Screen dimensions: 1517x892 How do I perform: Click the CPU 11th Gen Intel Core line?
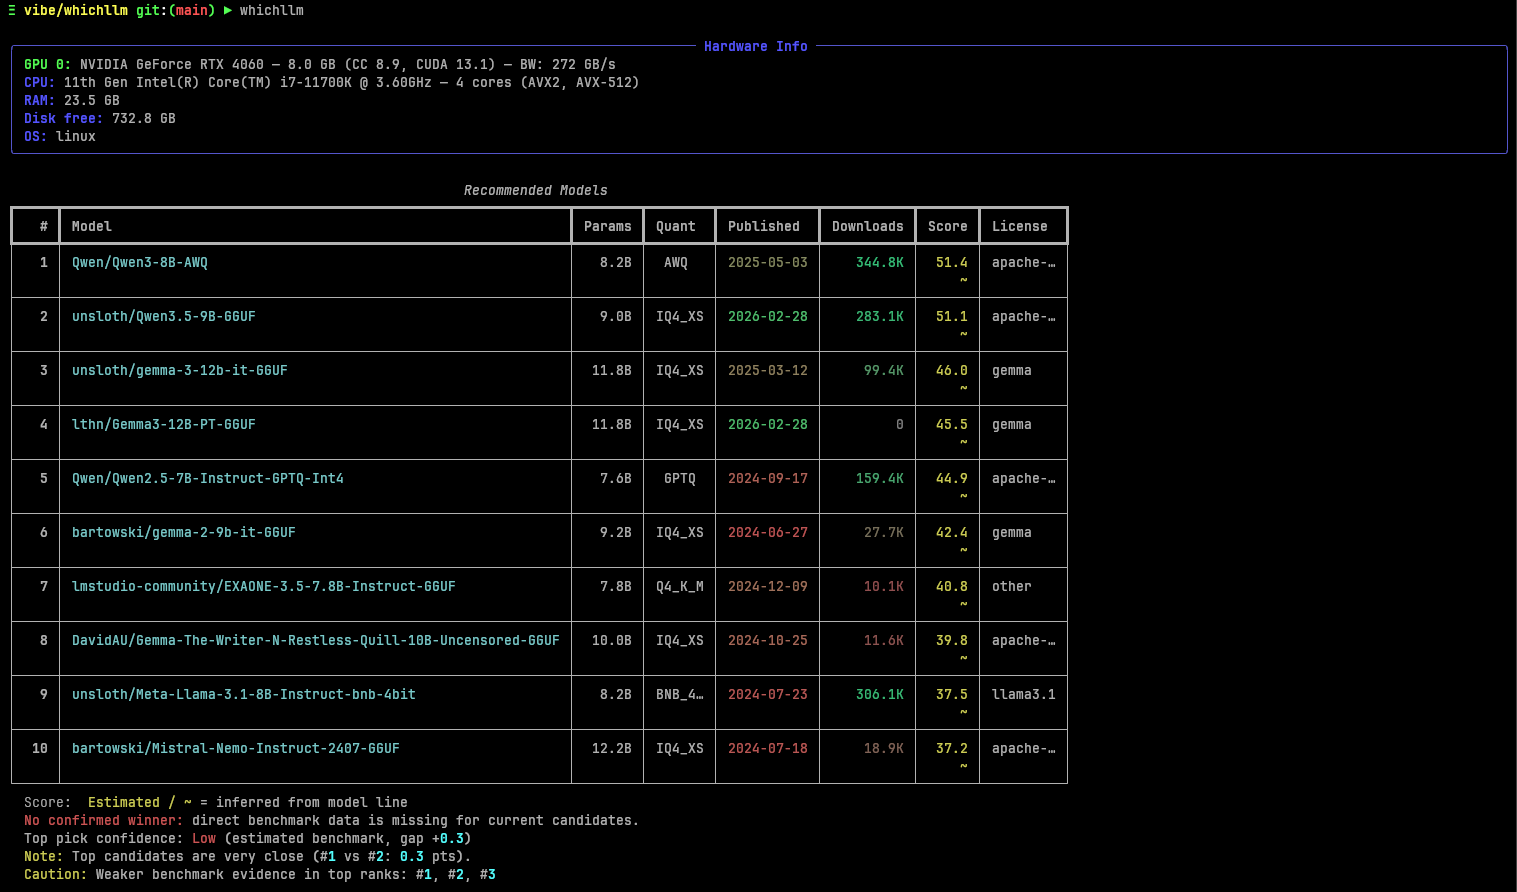click(332, 83)
